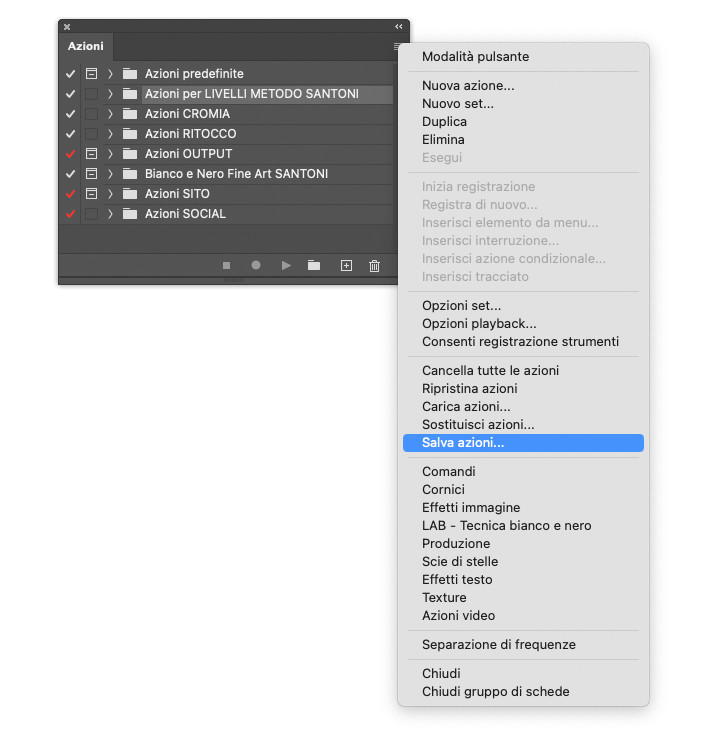Collapse the panel with double-arrow icon
This screenshot has width=715, height=729.
398,27
